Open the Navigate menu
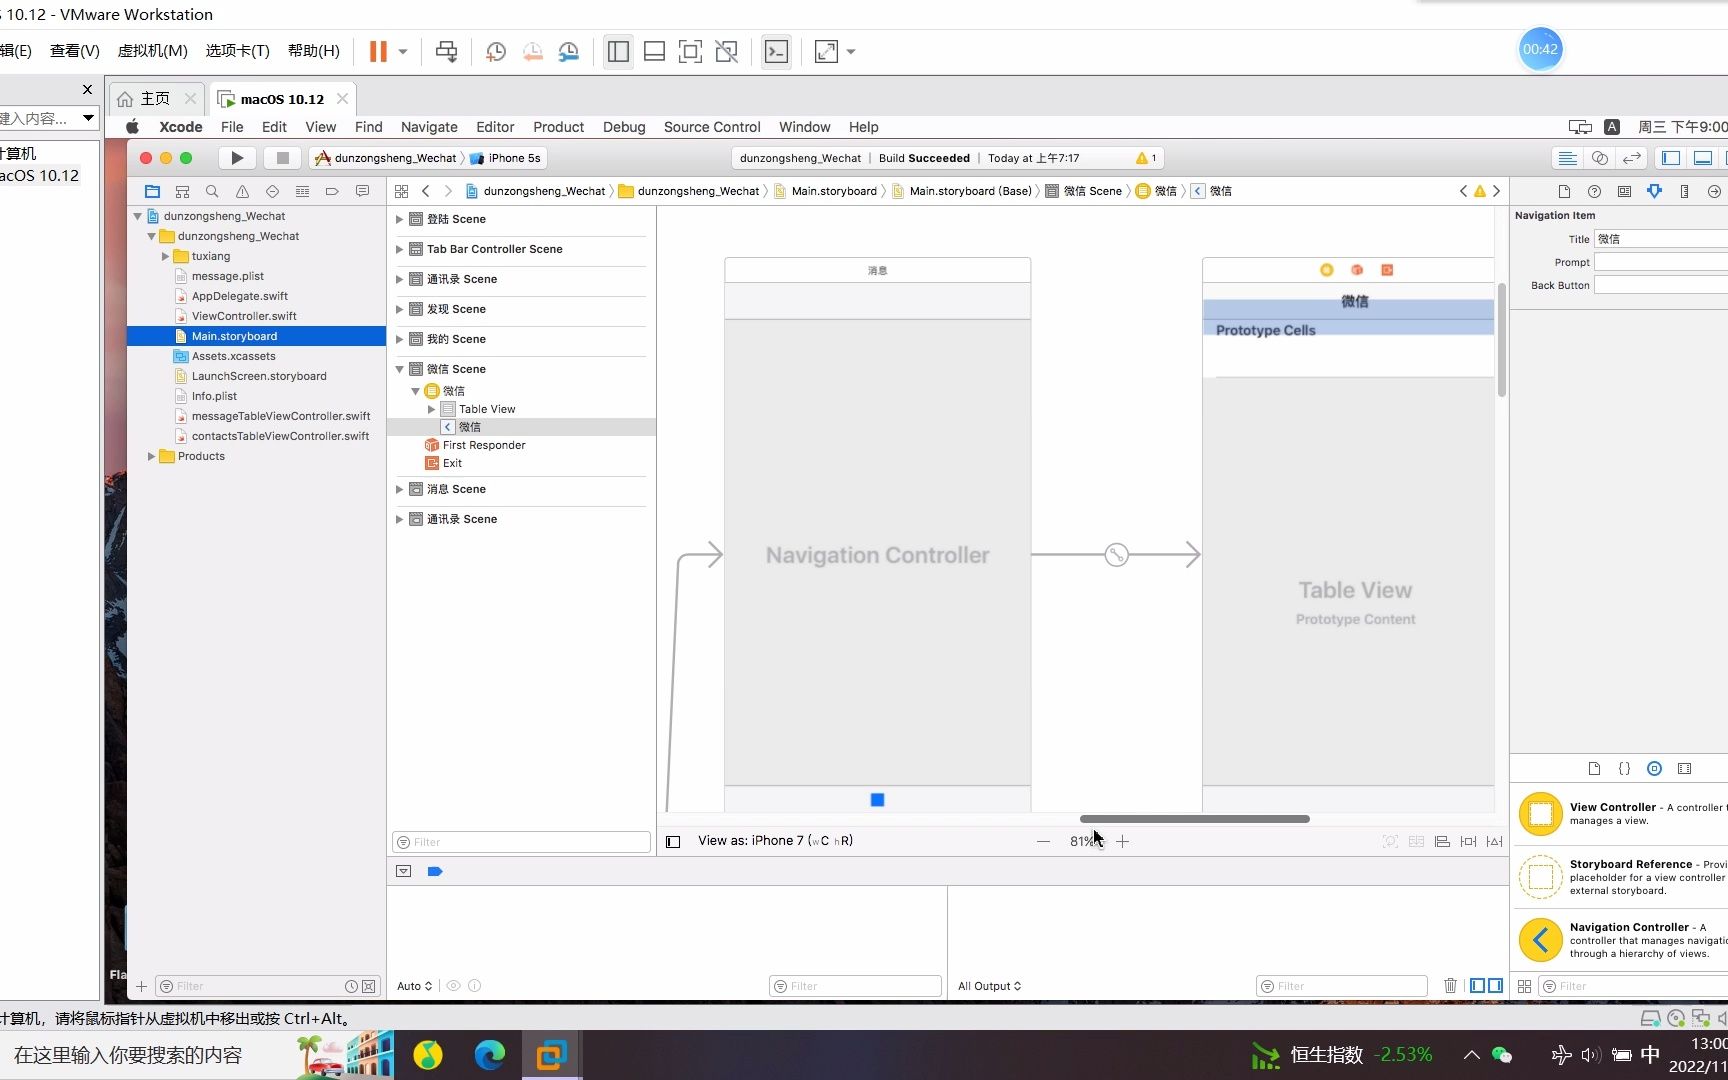Viewport: 1728px width, 1080px height. tap(429, 127)
